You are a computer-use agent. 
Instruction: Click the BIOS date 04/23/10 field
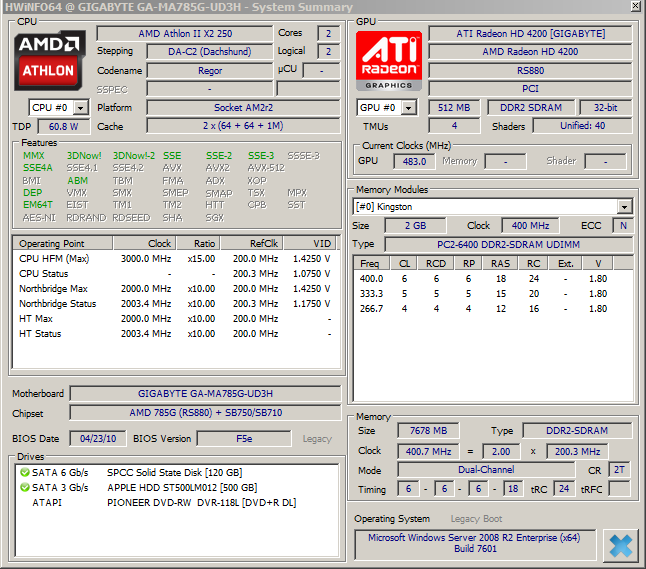(98, 439)
